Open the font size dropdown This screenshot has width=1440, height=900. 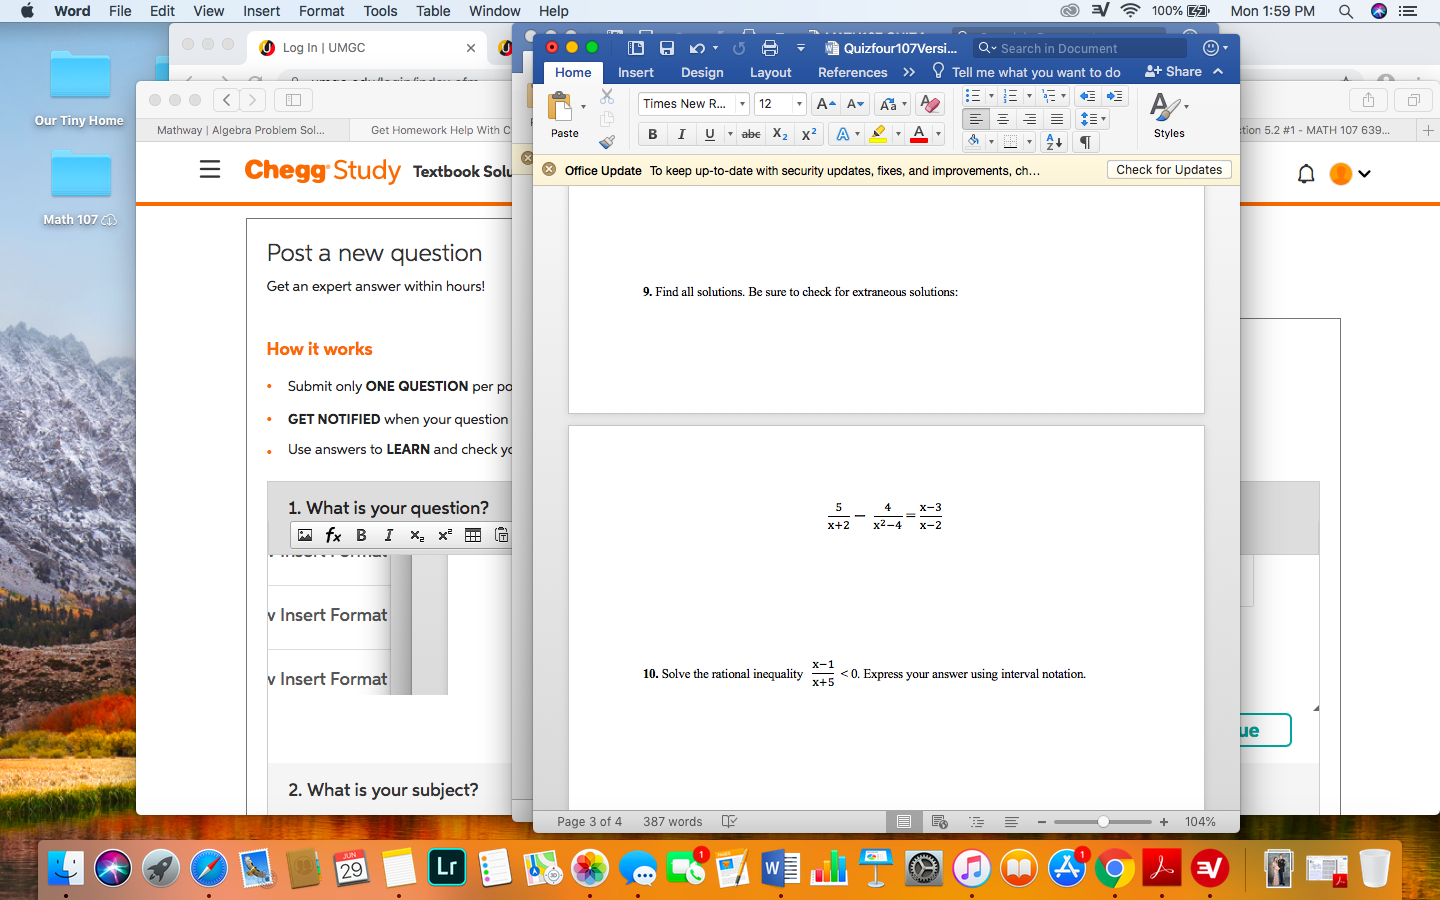tap(780, 103)
